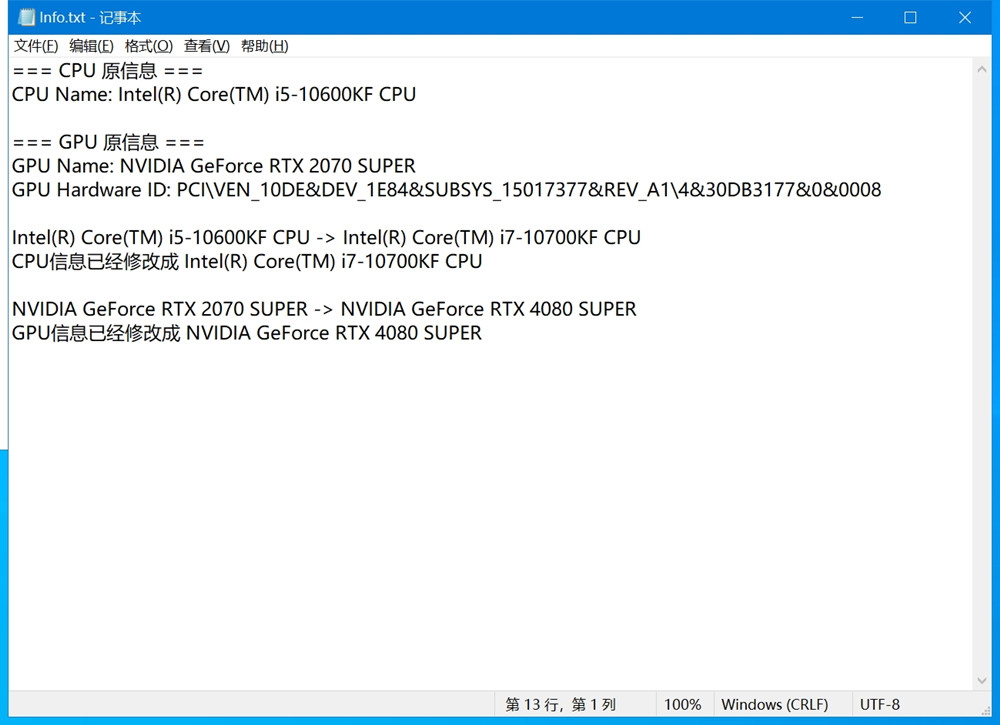The image size is (1000, 725).
Task: Open the 查看(V) menu
Action: click(x=207, y=46)
